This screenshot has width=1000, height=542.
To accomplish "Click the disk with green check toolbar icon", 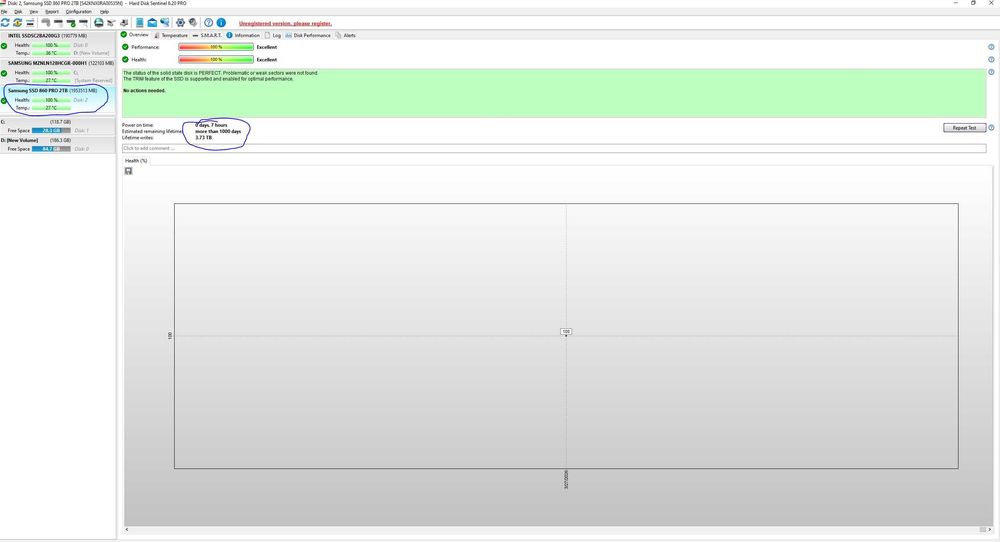I will pyautogui.click(x=71, y=23).
